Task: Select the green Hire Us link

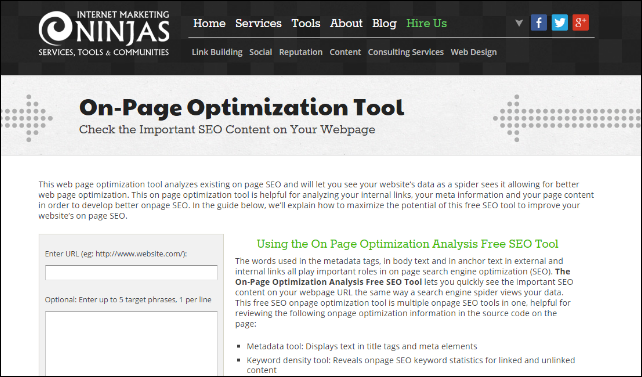Action: [x=427, y=23]
